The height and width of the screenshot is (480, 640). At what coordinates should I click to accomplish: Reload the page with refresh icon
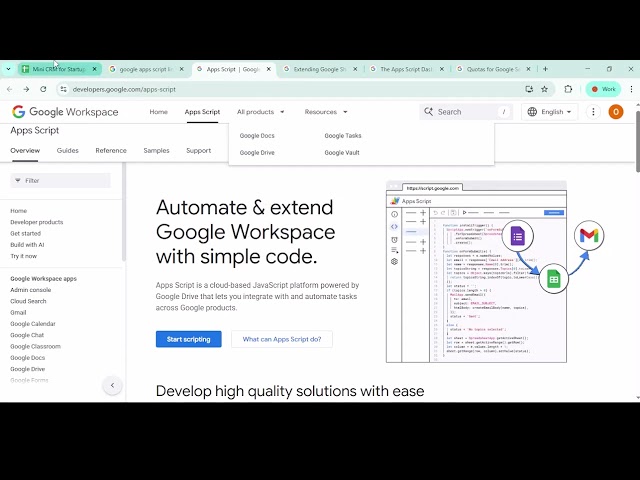[43, 89]
